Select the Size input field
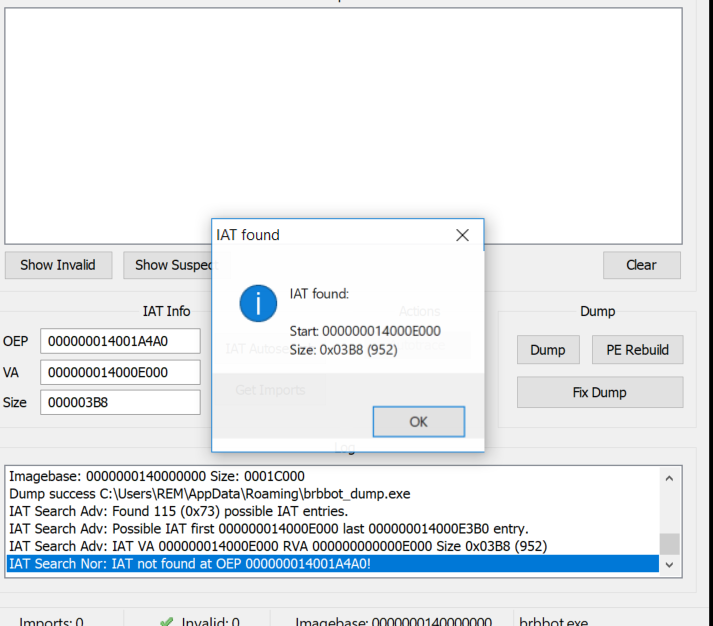Viewport: 713px width, 626px height. (120, 402)
